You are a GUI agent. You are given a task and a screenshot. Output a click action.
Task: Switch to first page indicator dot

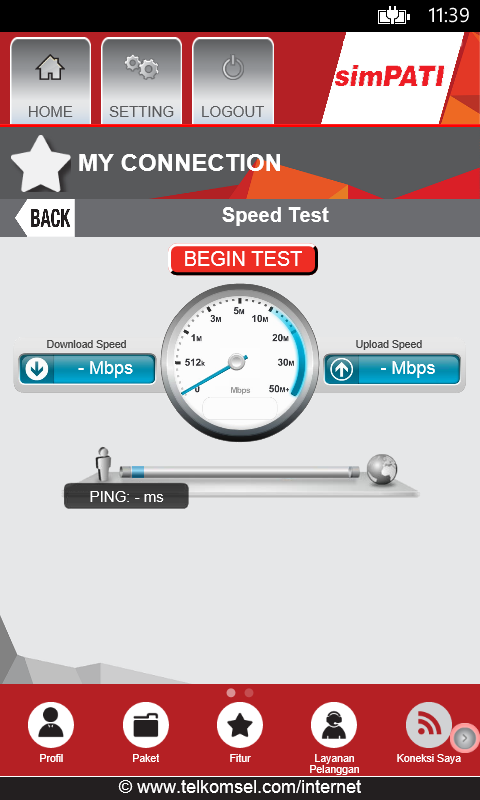point(231,692)
